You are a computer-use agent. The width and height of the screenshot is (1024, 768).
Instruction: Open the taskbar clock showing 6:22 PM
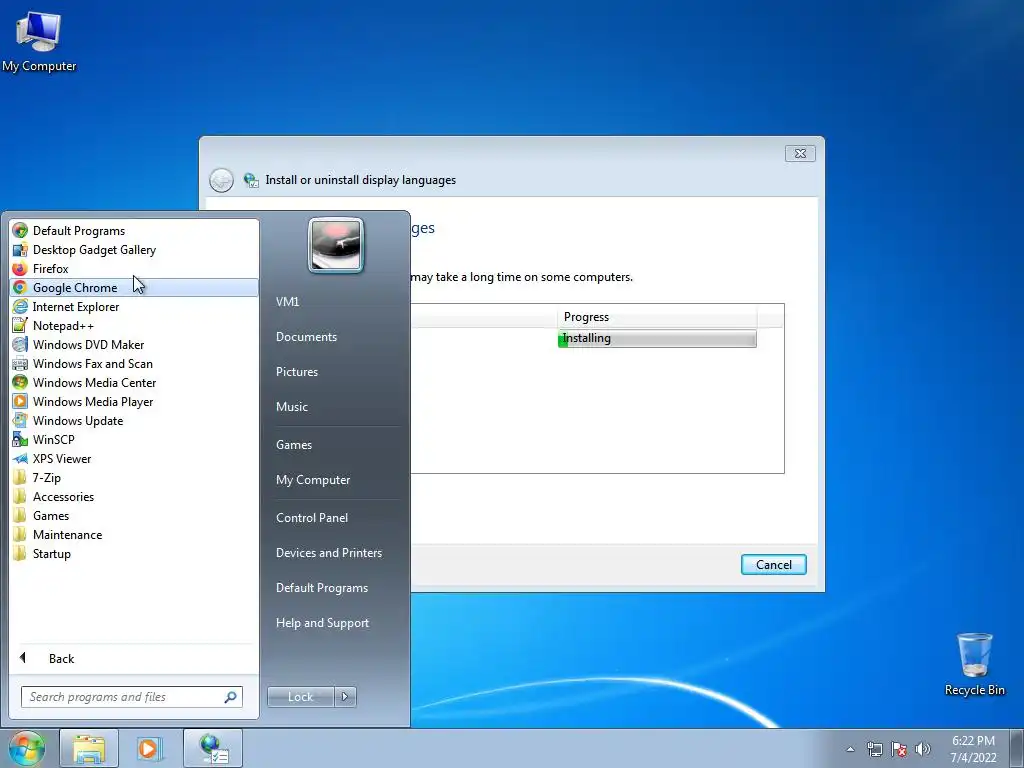click(973, 749)
